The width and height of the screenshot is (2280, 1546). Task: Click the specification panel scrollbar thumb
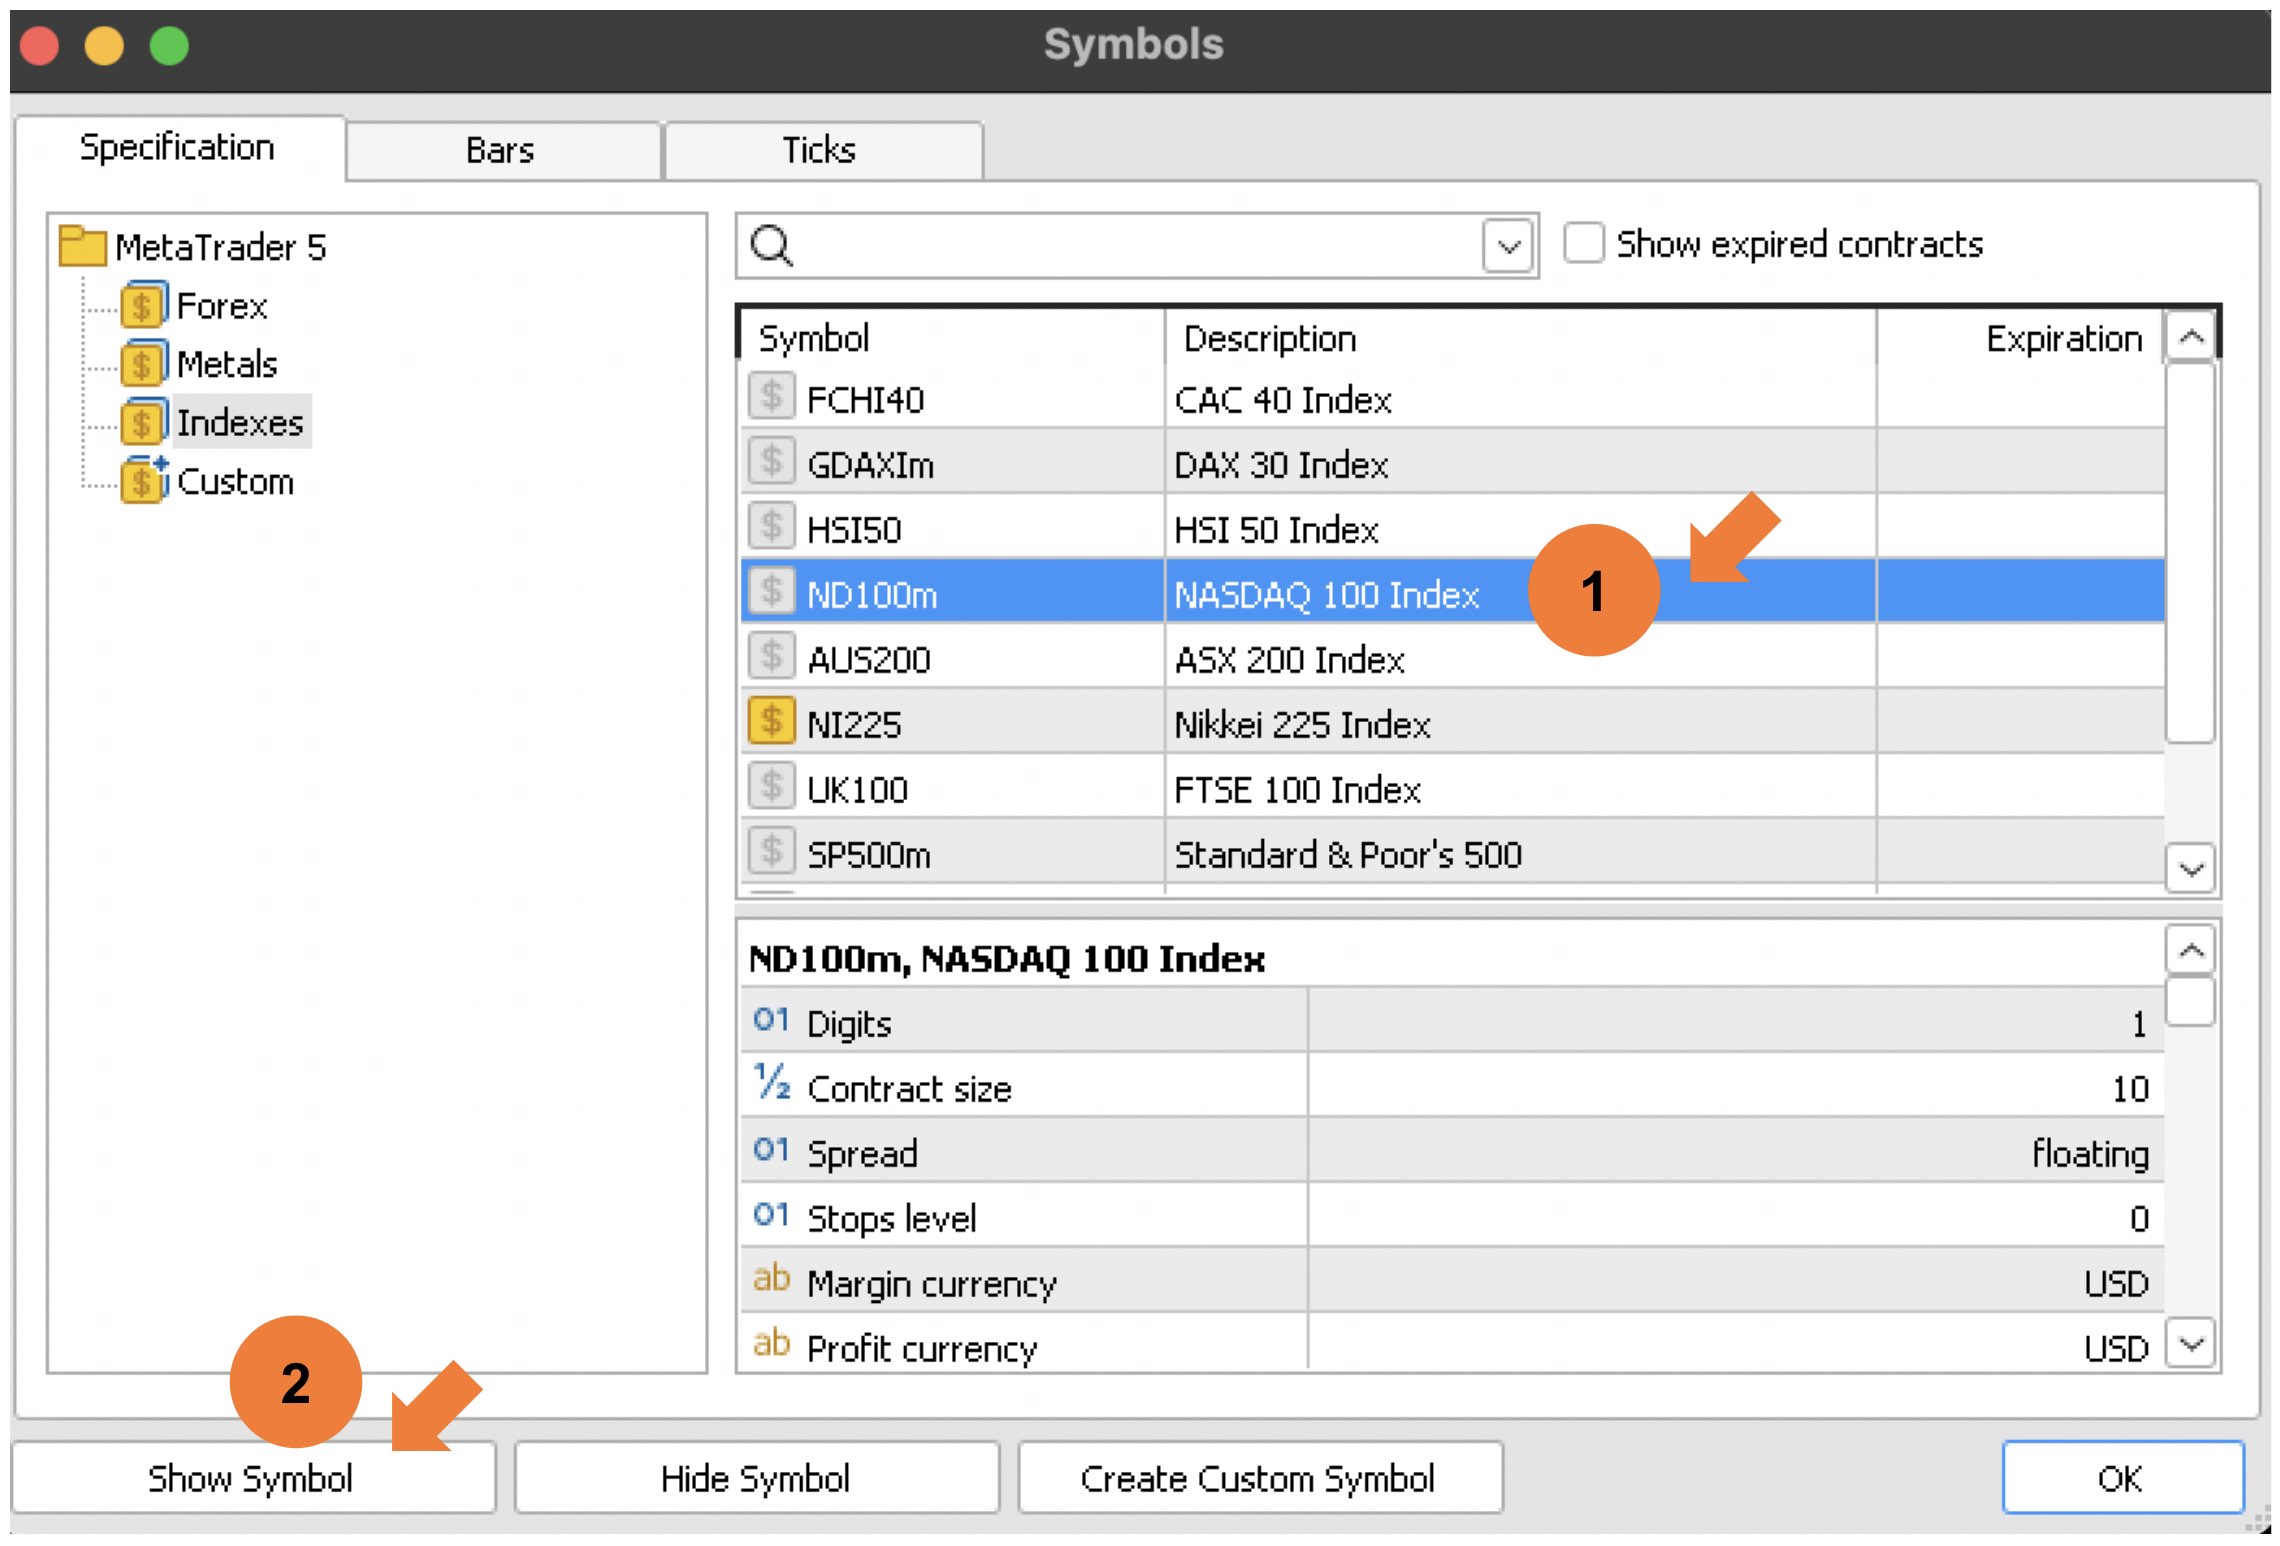tap(2190, 1001)
